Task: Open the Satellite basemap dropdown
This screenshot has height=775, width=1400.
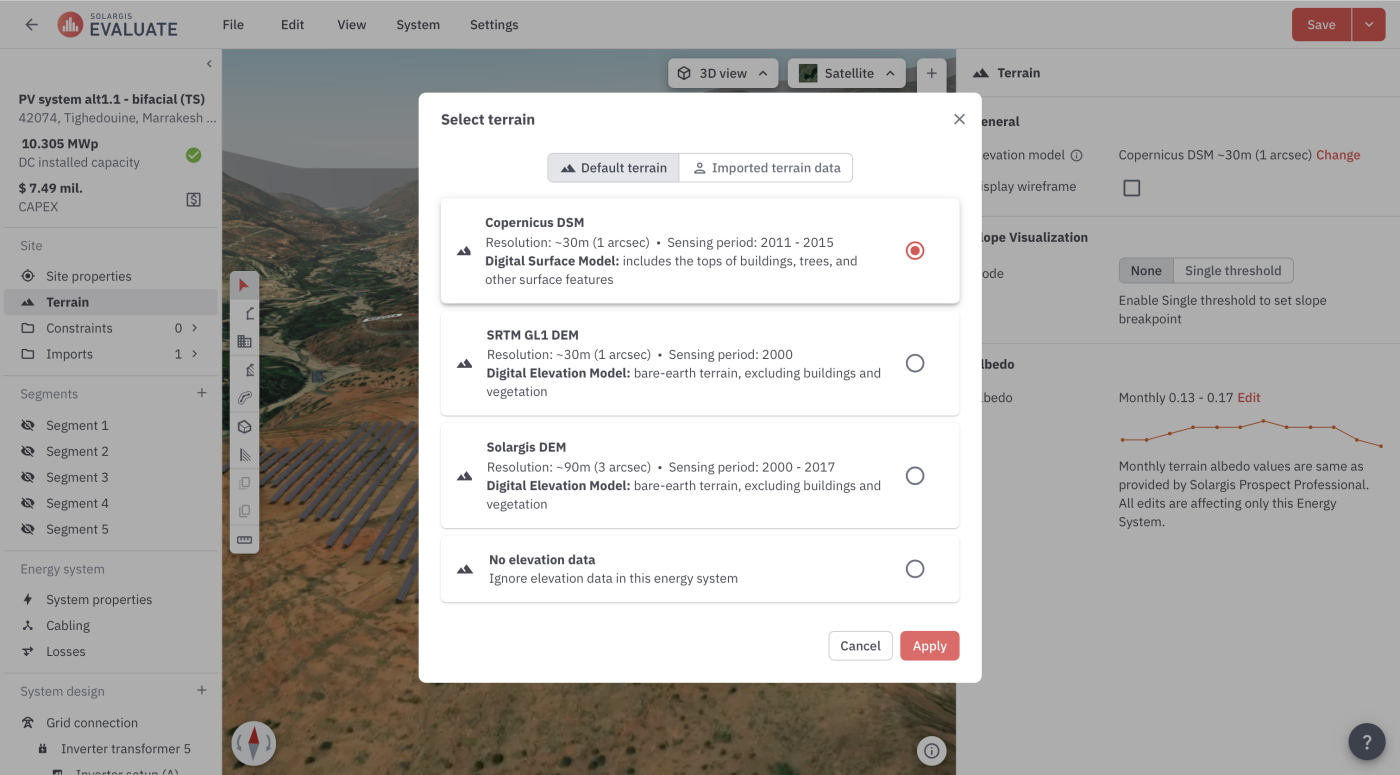Action: tap(847, 73)
